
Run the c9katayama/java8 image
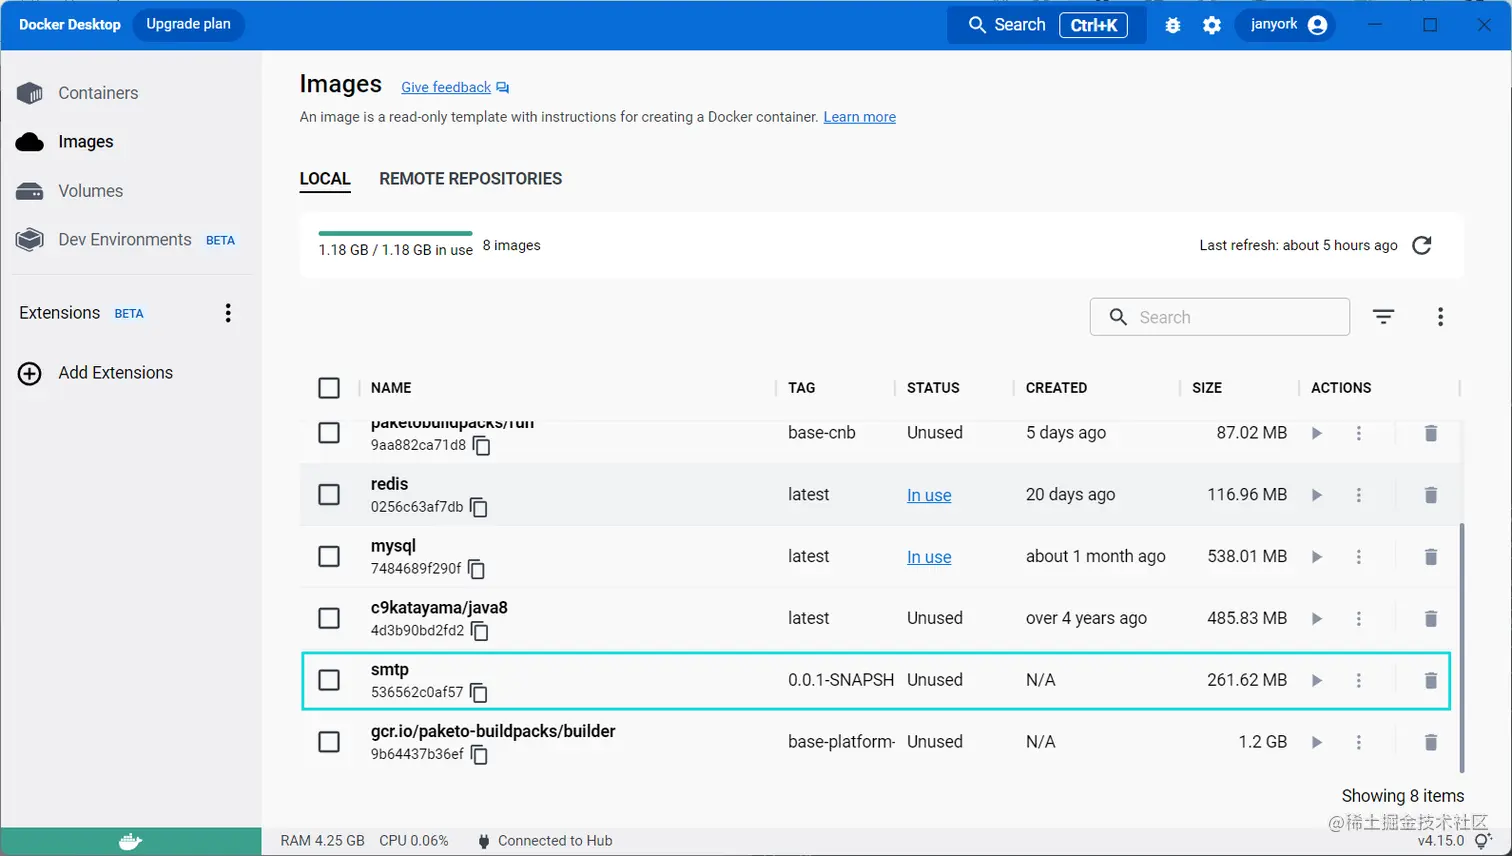pyautogui.click(x=1317, y=619)
